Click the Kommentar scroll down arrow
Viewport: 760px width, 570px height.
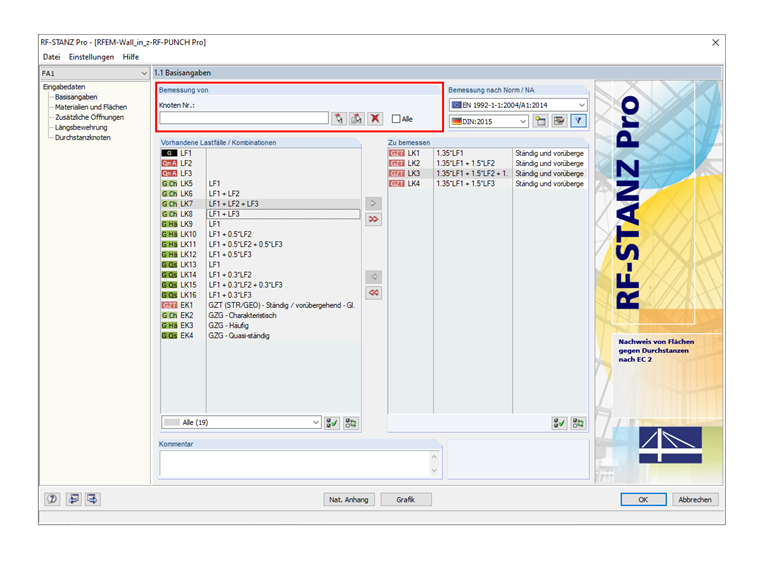coord(434,471)
